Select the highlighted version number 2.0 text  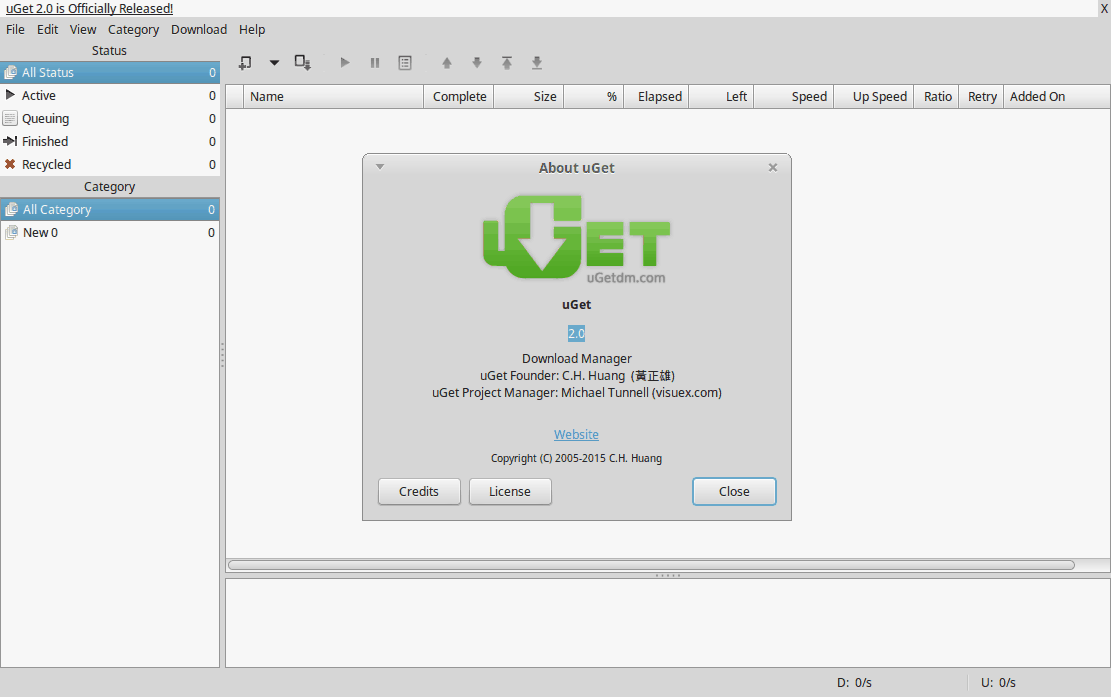coord(576,332)
